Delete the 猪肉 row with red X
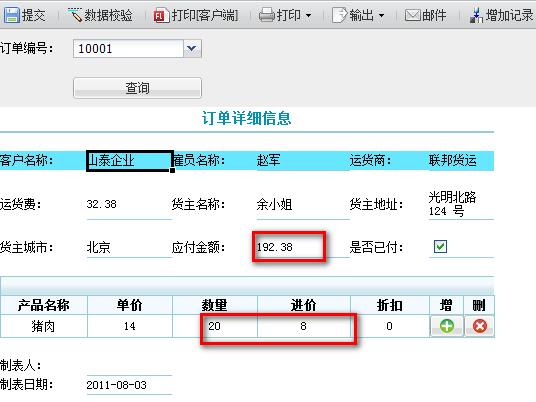 click(480, 326)
